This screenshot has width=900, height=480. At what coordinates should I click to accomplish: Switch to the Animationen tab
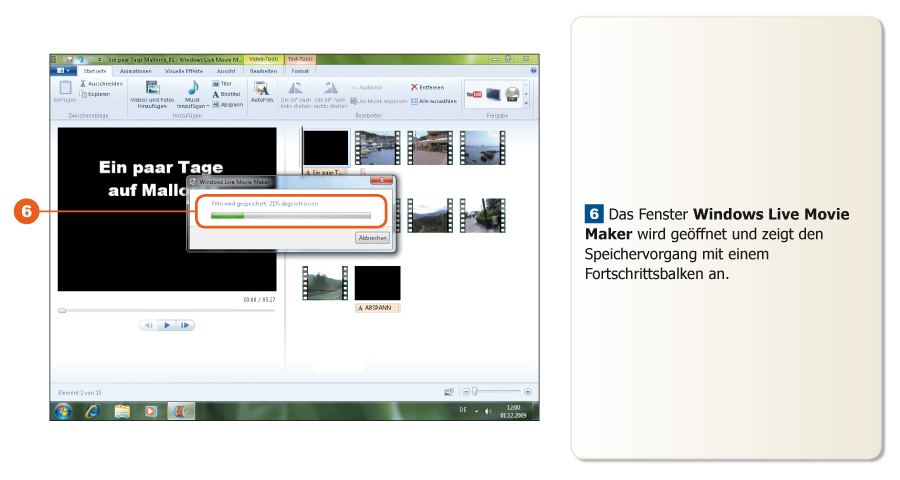[136, 71]
